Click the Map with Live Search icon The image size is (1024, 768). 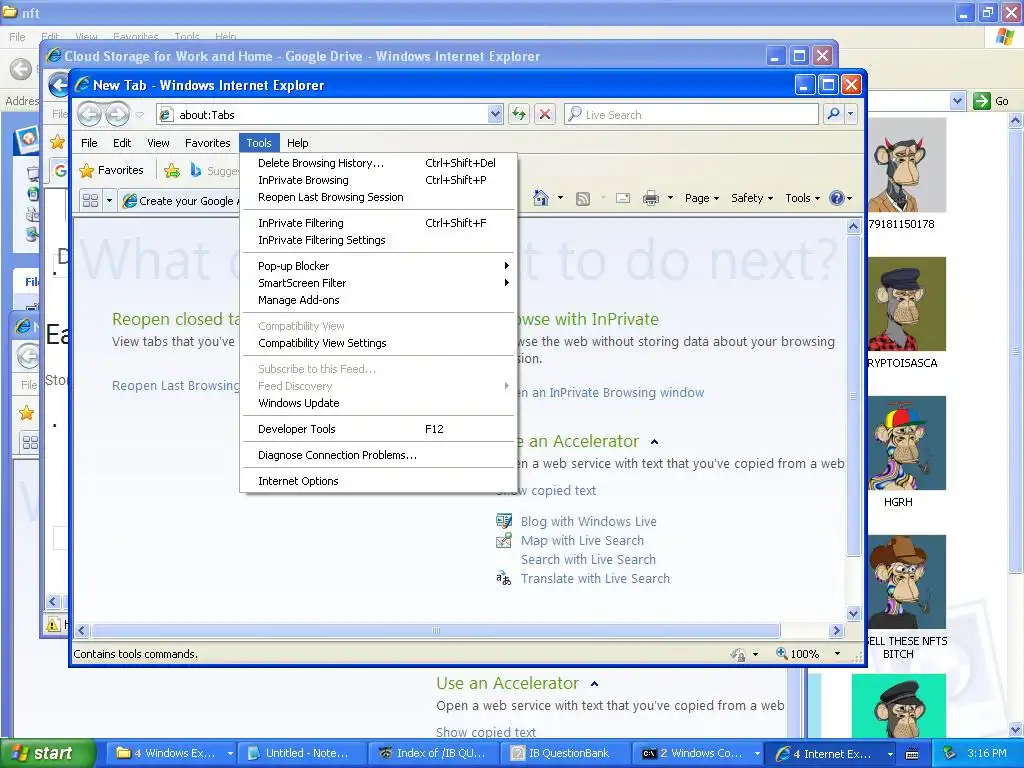click(x=504, y=540)
